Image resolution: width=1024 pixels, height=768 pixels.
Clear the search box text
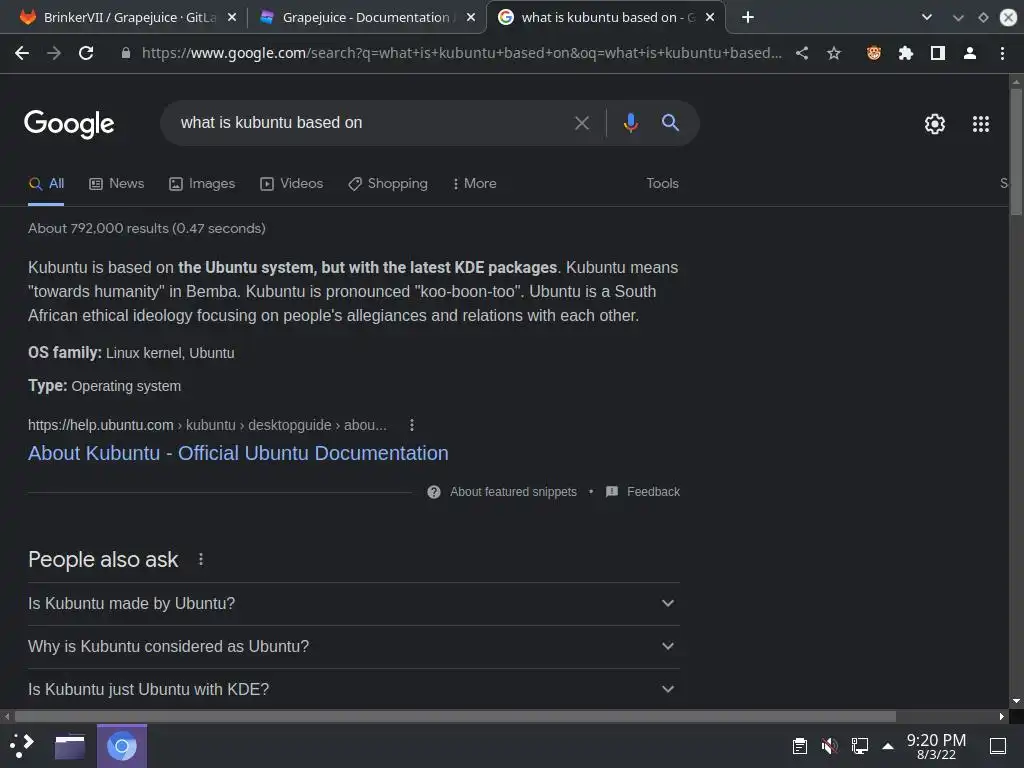pos(582,123)
